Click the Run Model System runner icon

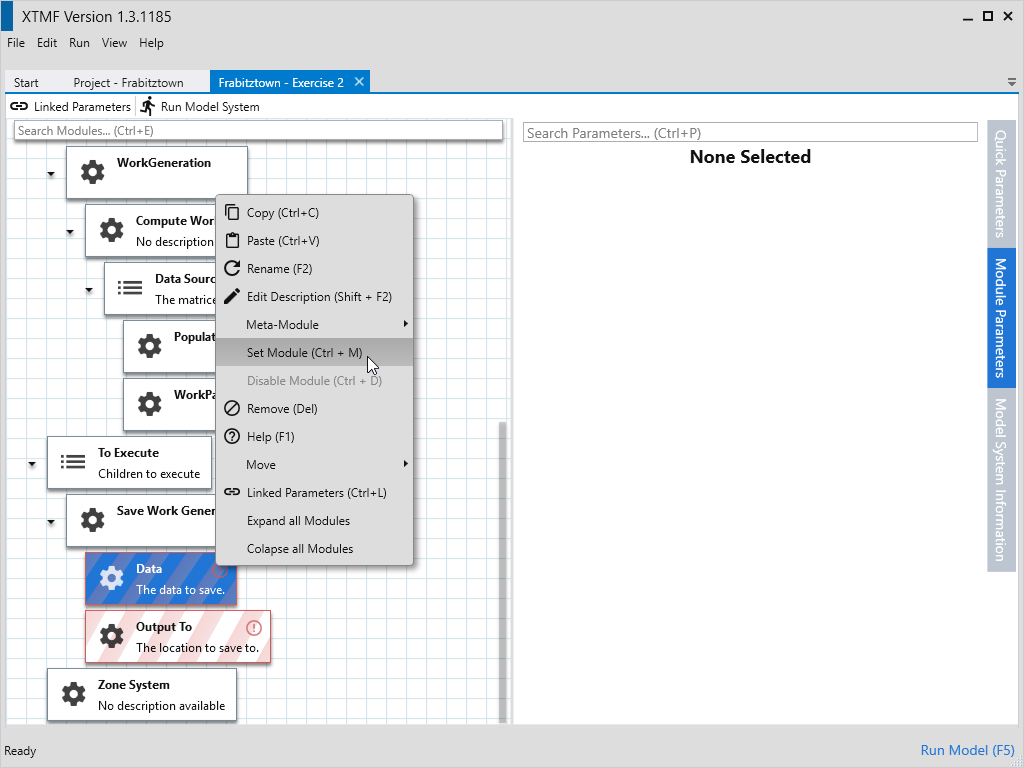pyautogui.click(x=148, y=106)
